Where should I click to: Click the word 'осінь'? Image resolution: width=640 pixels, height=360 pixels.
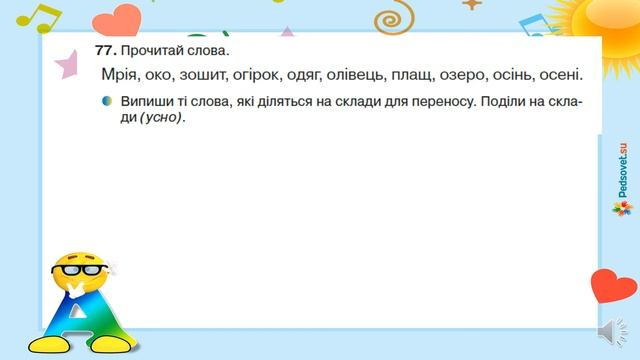514,75
